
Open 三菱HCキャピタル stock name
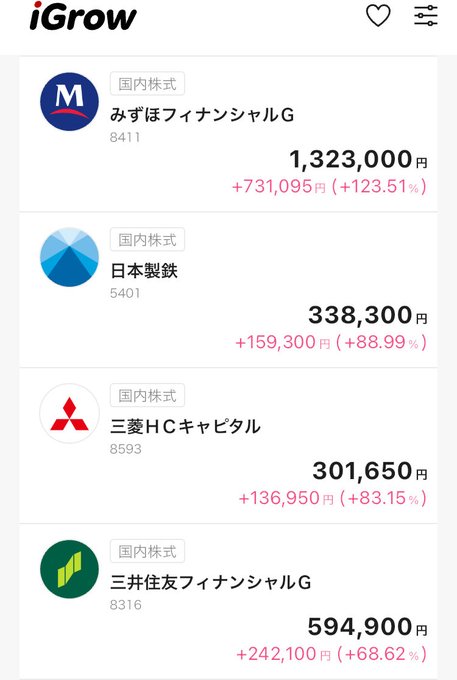click(185, 426)
